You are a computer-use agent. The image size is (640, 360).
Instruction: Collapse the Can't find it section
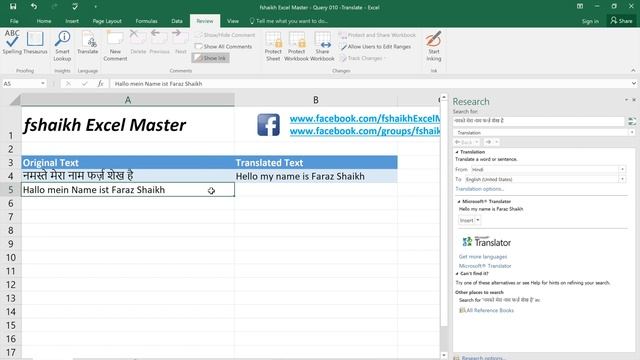click(457, 273)
